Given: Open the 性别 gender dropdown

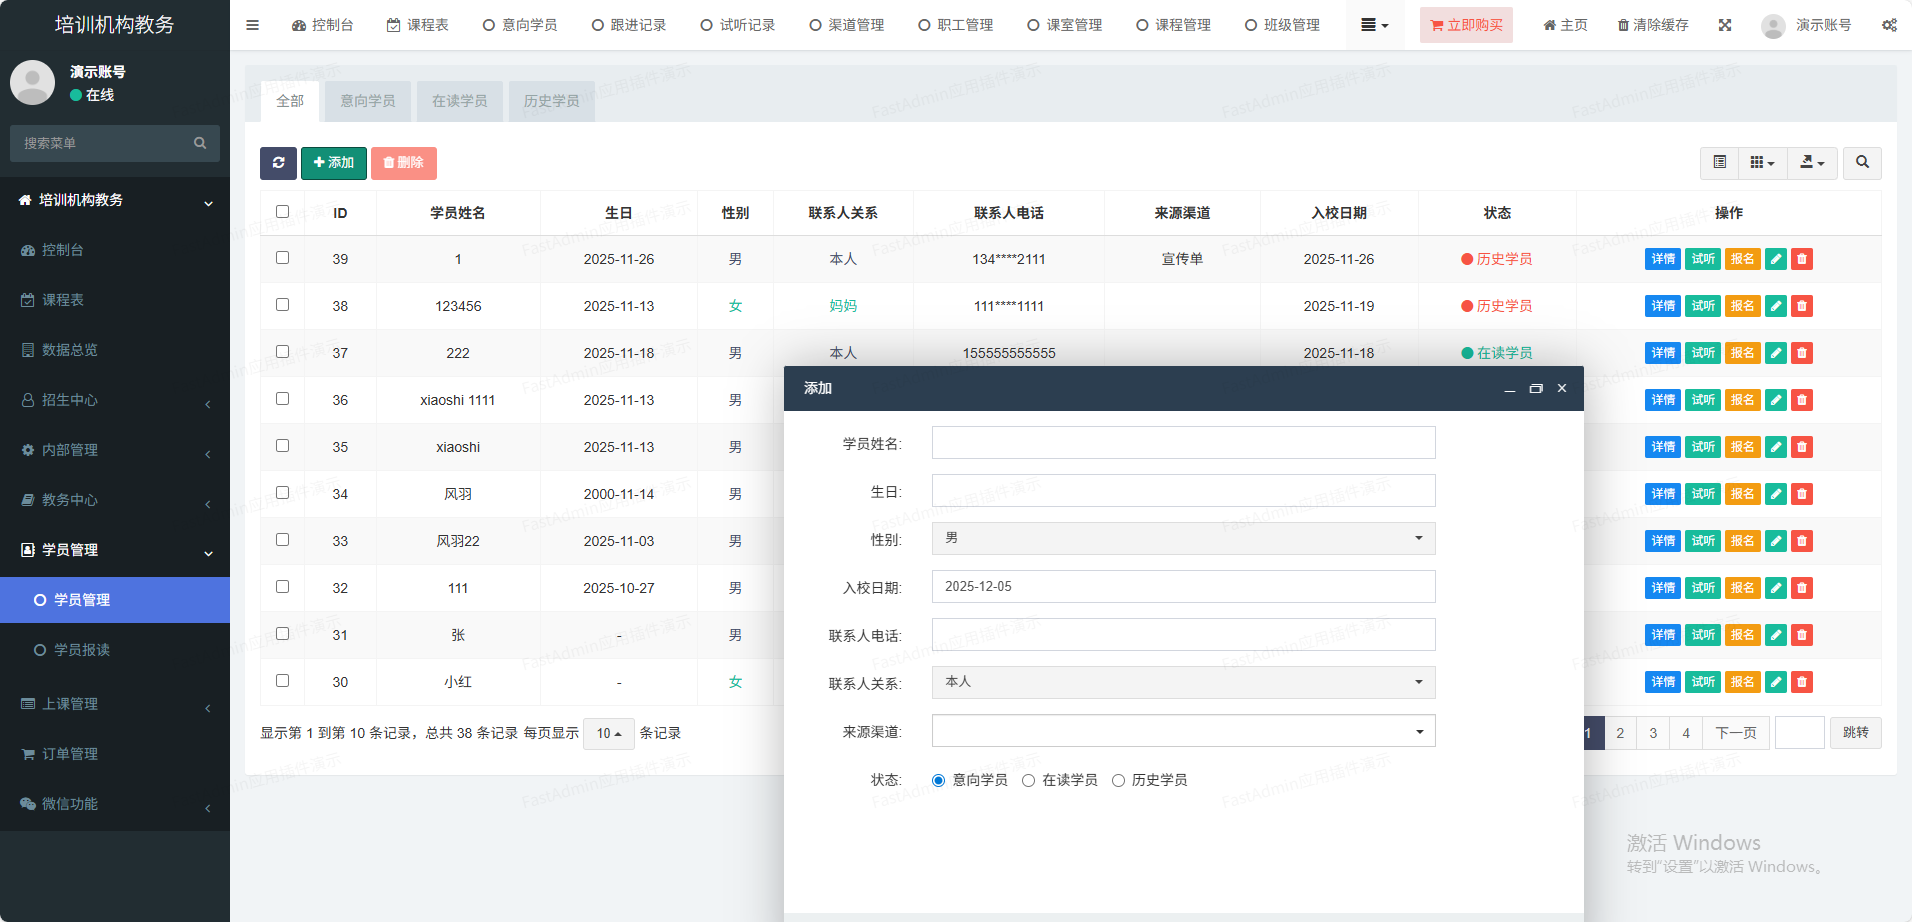Looking at the screenshot, I should coord(1183,539).
